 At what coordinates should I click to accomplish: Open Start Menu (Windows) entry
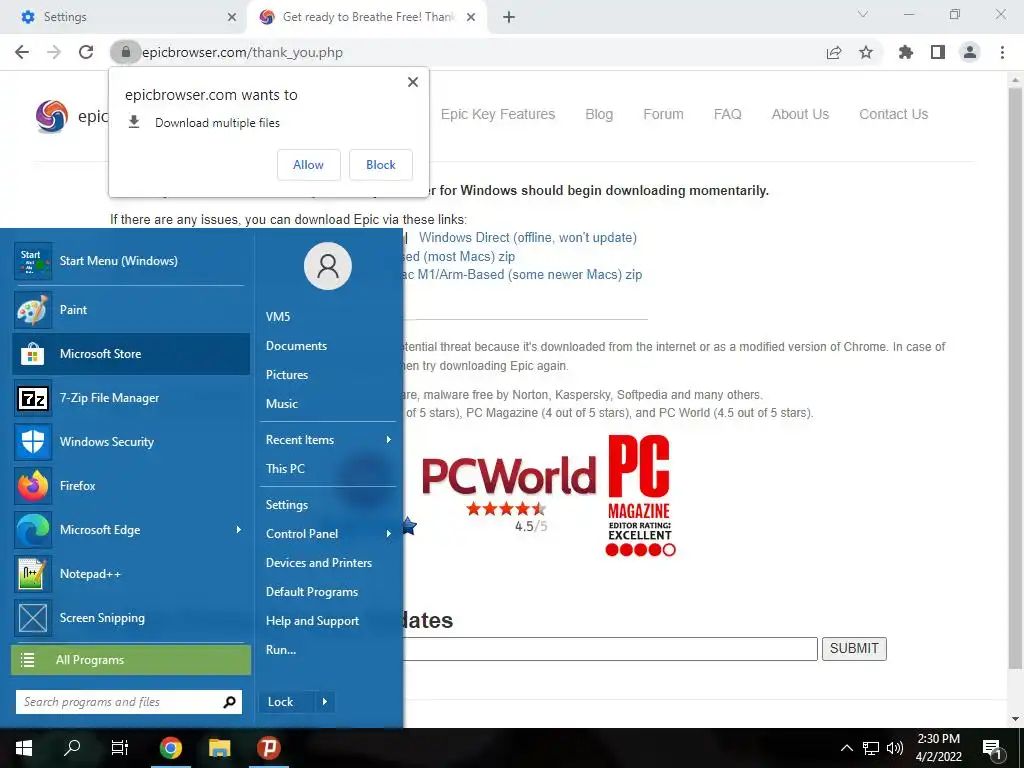coord(131,261)
